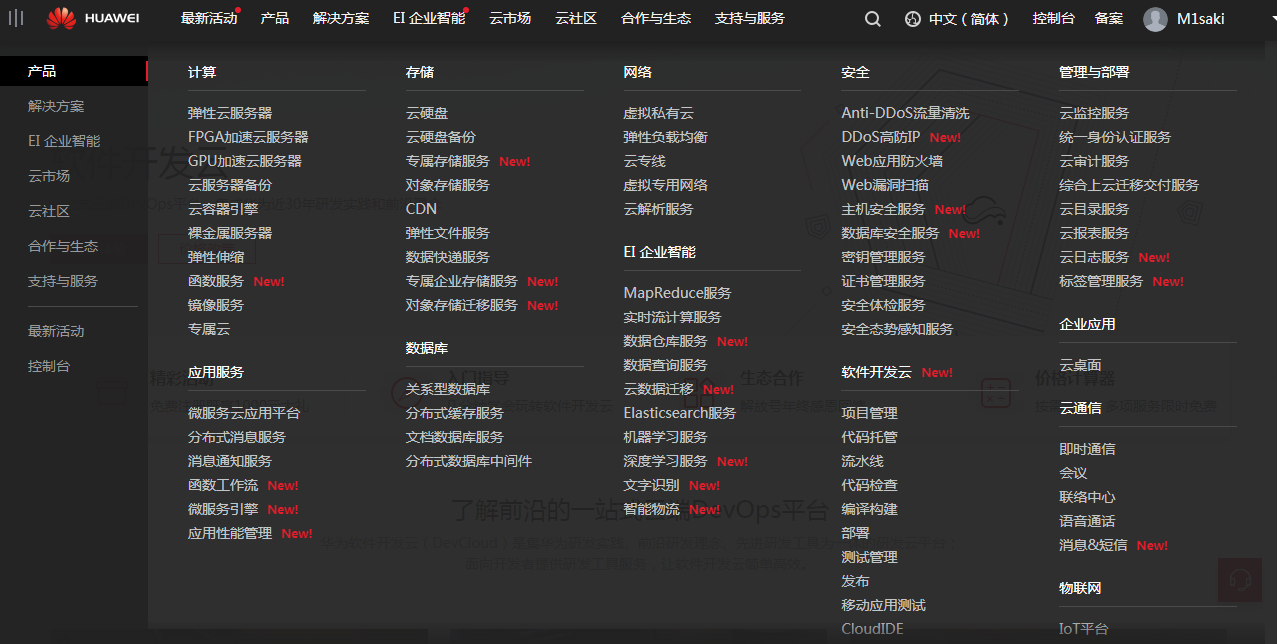Open Anti-DDoS流量清洗 link

(905, 113)
